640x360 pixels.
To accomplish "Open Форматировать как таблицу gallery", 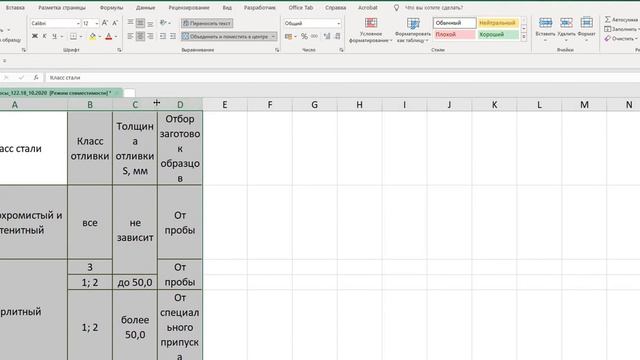I will (413, 30).
